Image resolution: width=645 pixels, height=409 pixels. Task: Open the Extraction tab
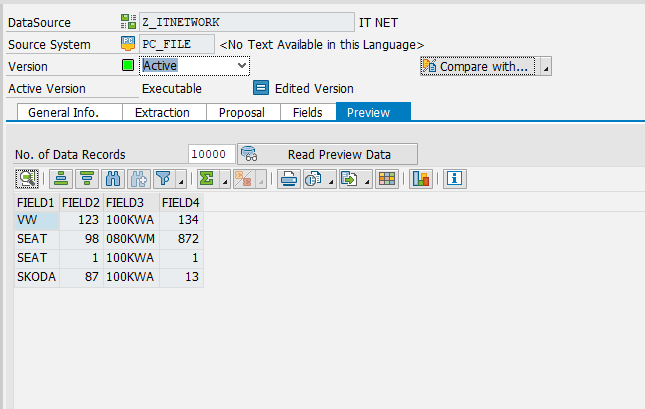coord(164,112)
